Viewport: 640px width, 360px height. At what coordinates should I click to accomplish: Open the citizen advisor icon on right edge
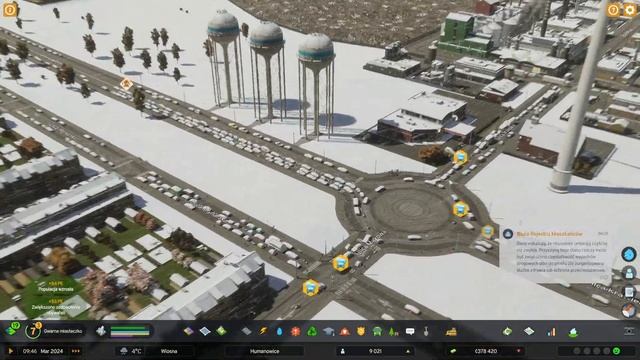click(629, 273)
